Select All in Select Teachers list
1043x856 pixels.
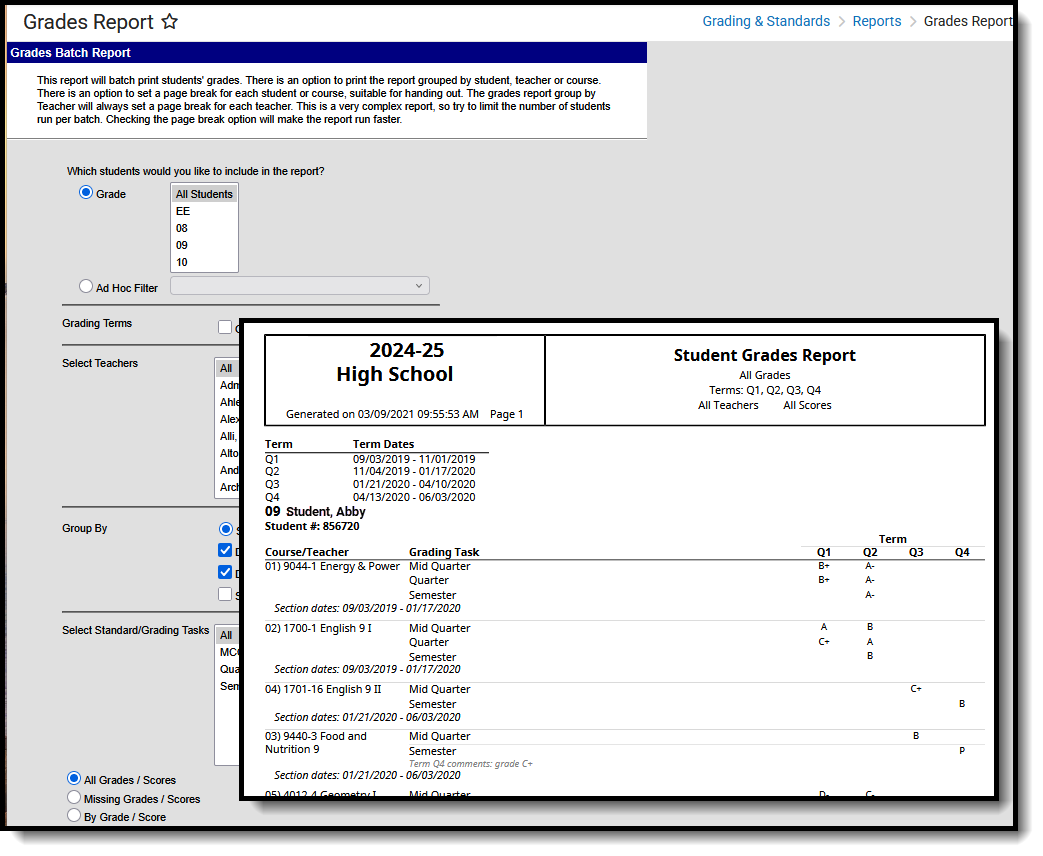pyautogui.click(x=227, y=368)
